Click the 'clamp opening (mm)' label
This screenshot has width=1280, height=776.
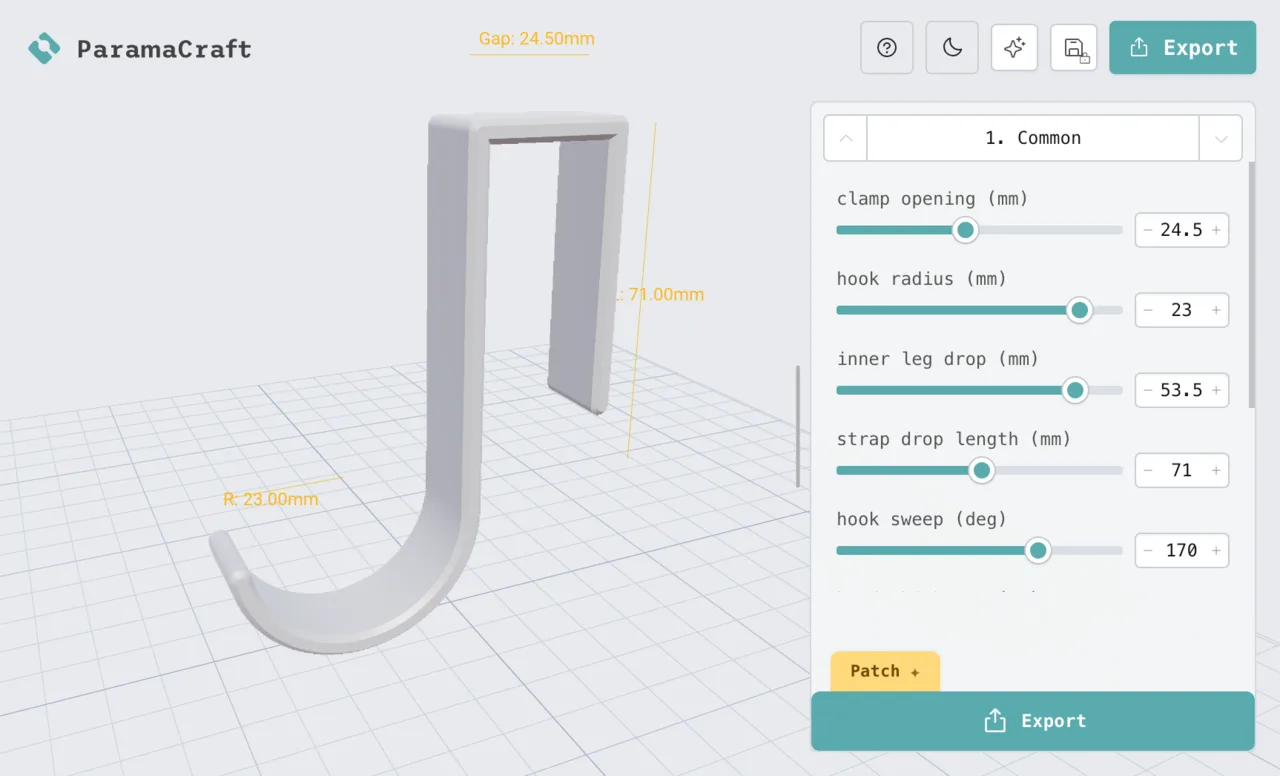[x=933, y=198]
